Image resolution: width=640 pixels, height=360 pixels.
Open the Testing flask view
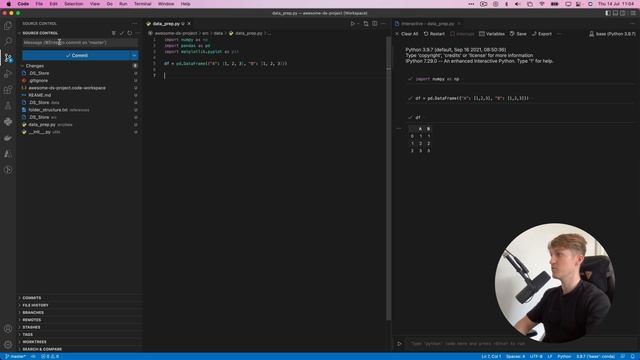coord(8,106)
